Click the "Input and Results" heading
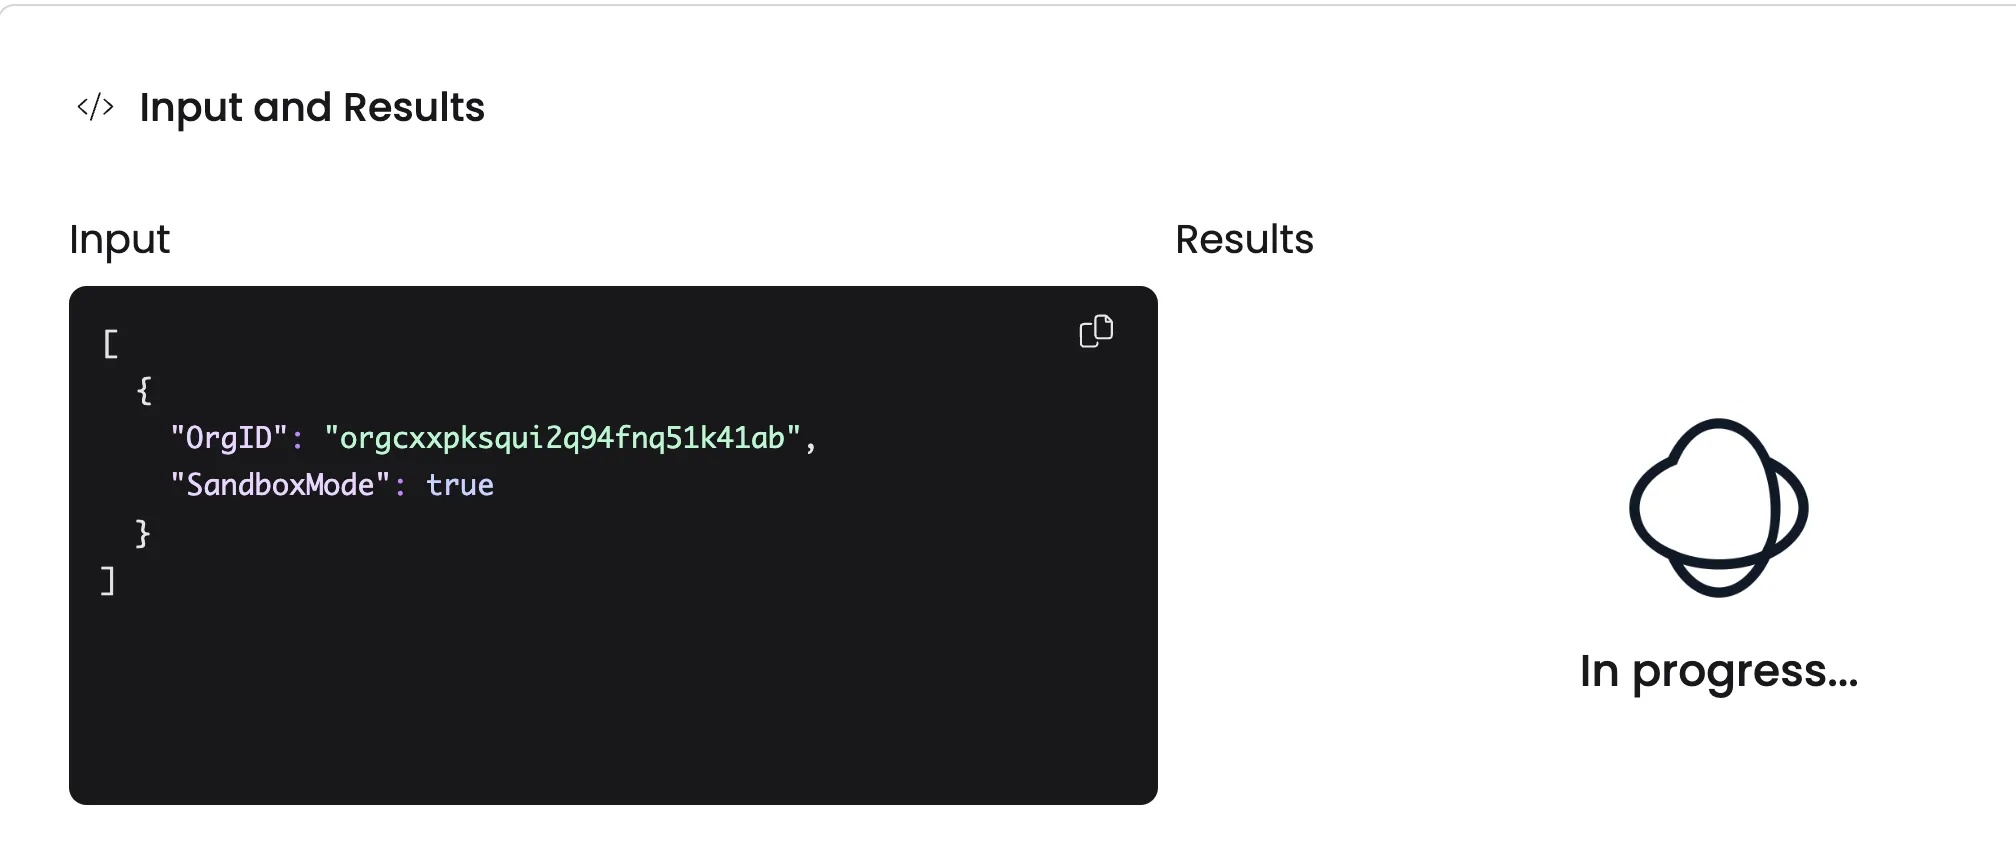Viewport: 2016px width, 844px height. [x=311, y=107]
